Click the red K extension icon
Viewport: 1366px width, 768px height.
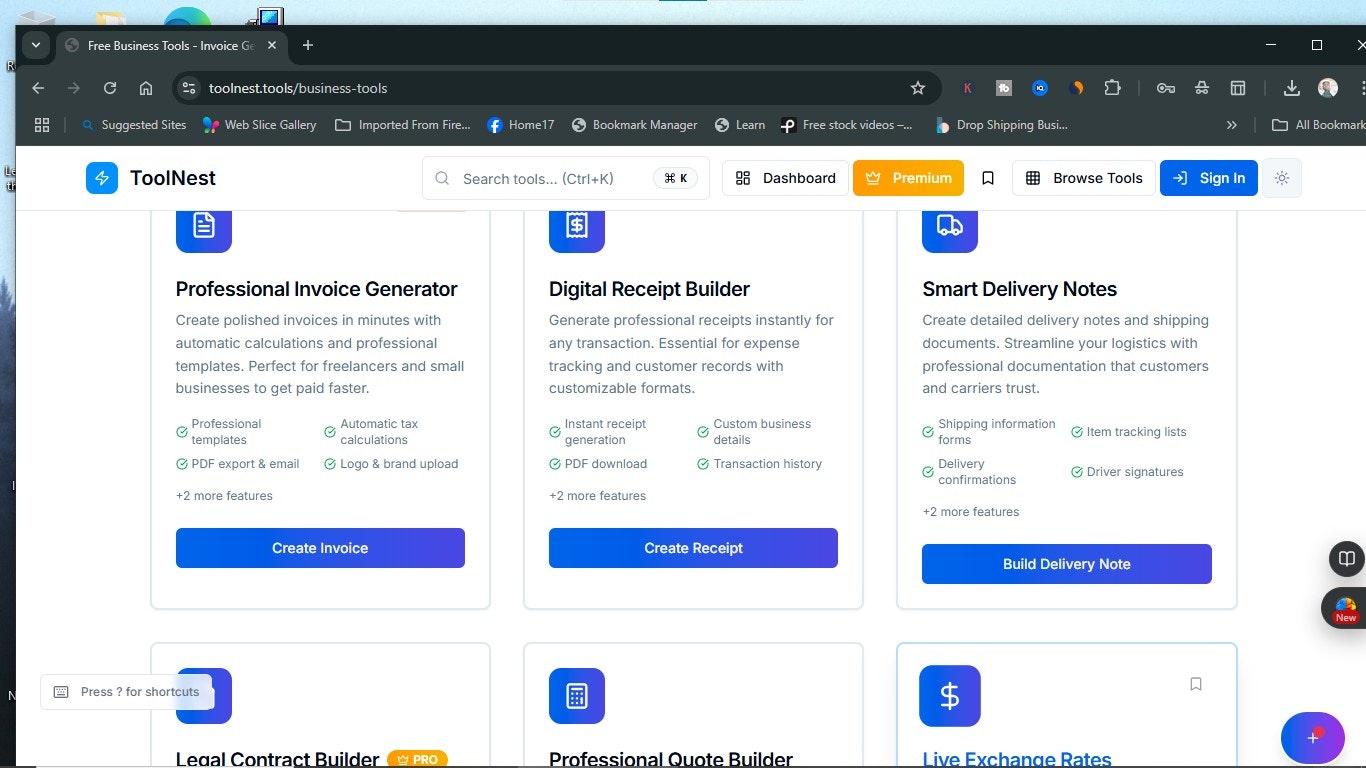(x=968, y=88)
